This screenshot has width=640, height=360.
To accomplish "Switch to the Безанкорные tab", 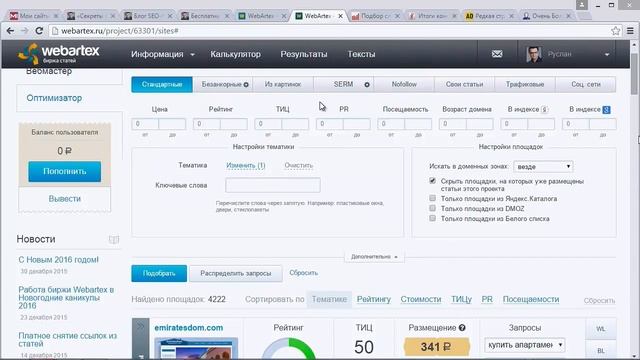I will [x=222, y=84].
